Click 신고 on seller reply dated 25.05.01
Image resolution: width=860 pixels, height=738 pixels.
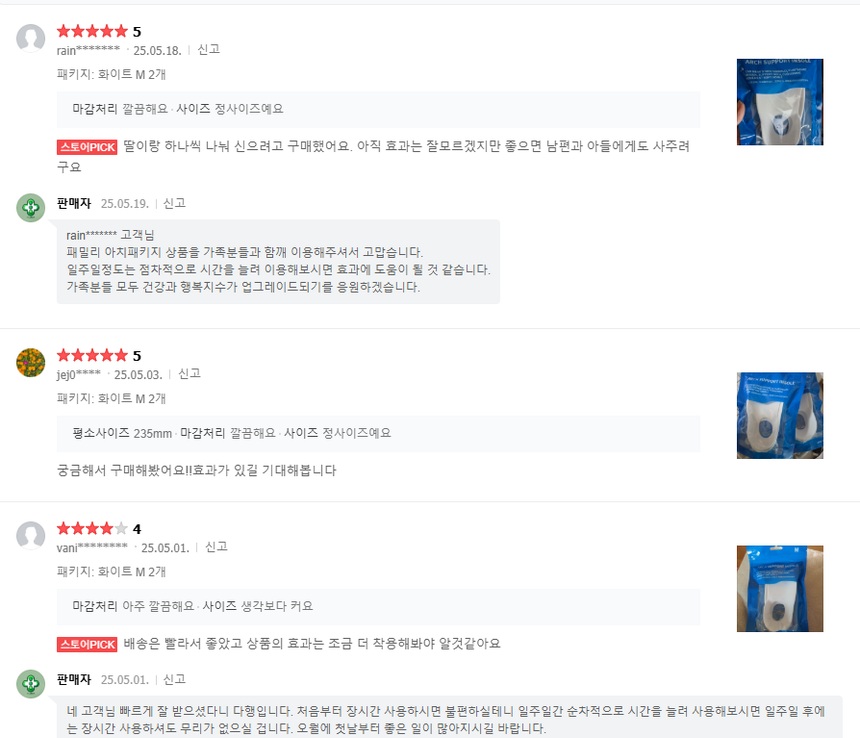tap(174, 680)
